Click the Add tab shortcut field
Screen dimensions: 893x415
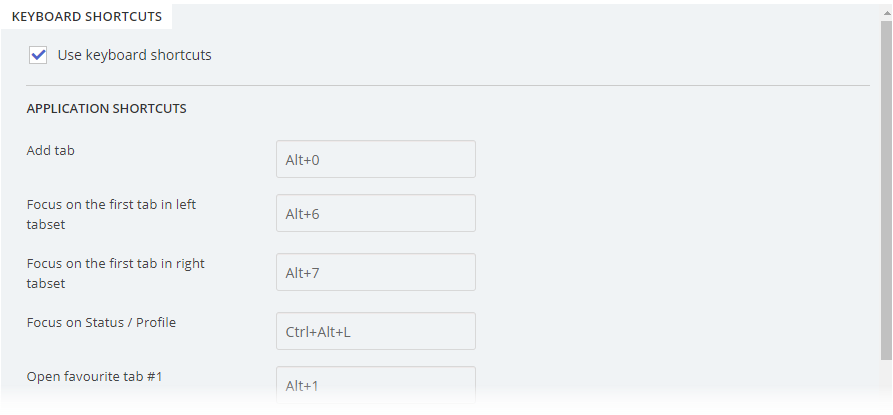point(375,159)
